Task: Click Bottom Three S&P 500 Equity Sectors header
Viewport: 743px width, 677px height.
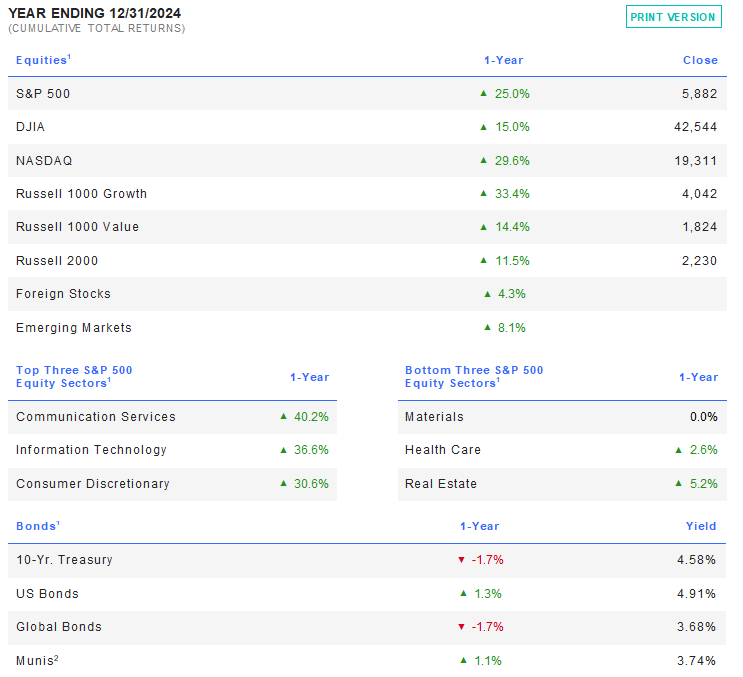Action: pyautogui.click(x=474, y=377)
